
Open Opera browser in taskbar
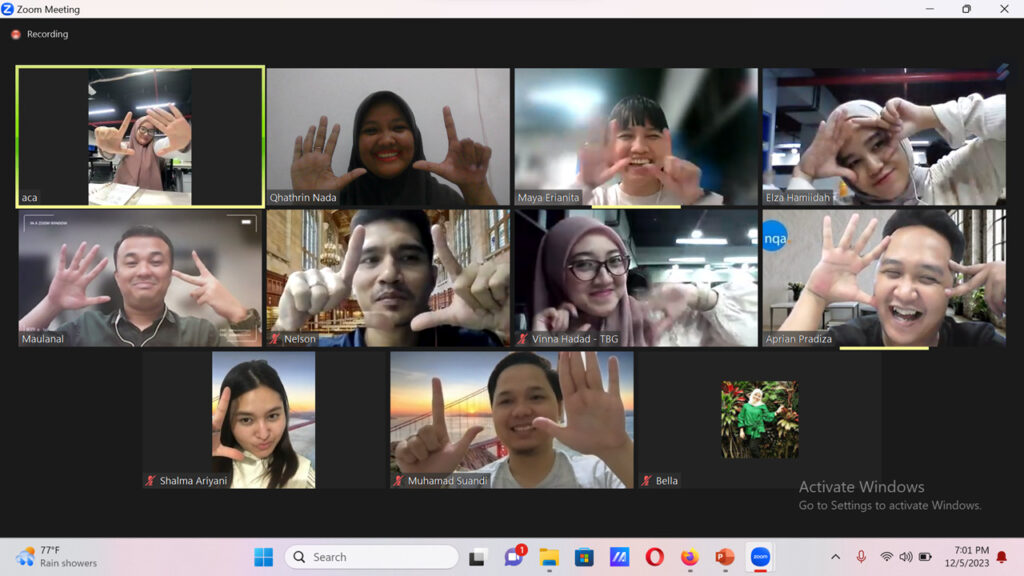coord(654,557)
